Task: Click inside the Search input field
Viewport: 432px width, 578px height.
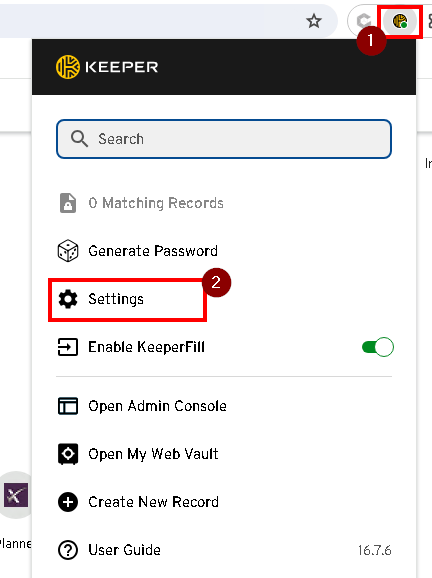Action: coord(224,139)
